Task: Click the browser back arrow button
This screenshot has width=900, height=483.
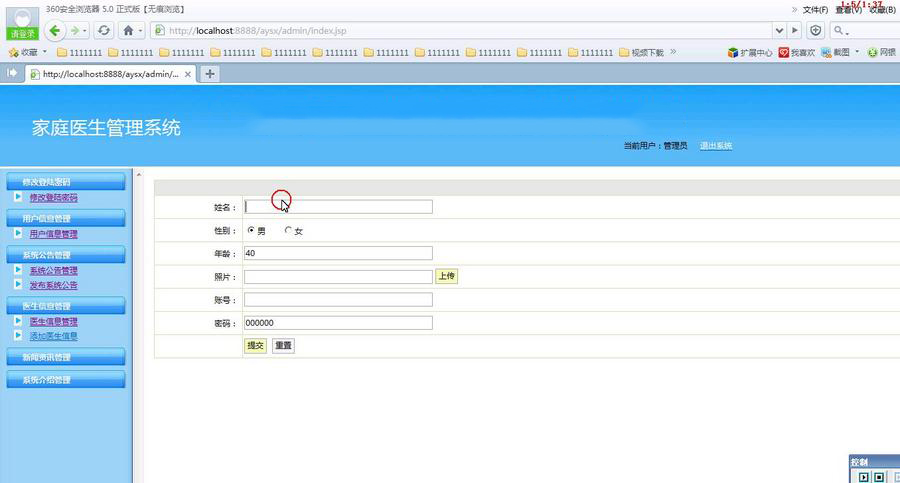Action: 55,31
